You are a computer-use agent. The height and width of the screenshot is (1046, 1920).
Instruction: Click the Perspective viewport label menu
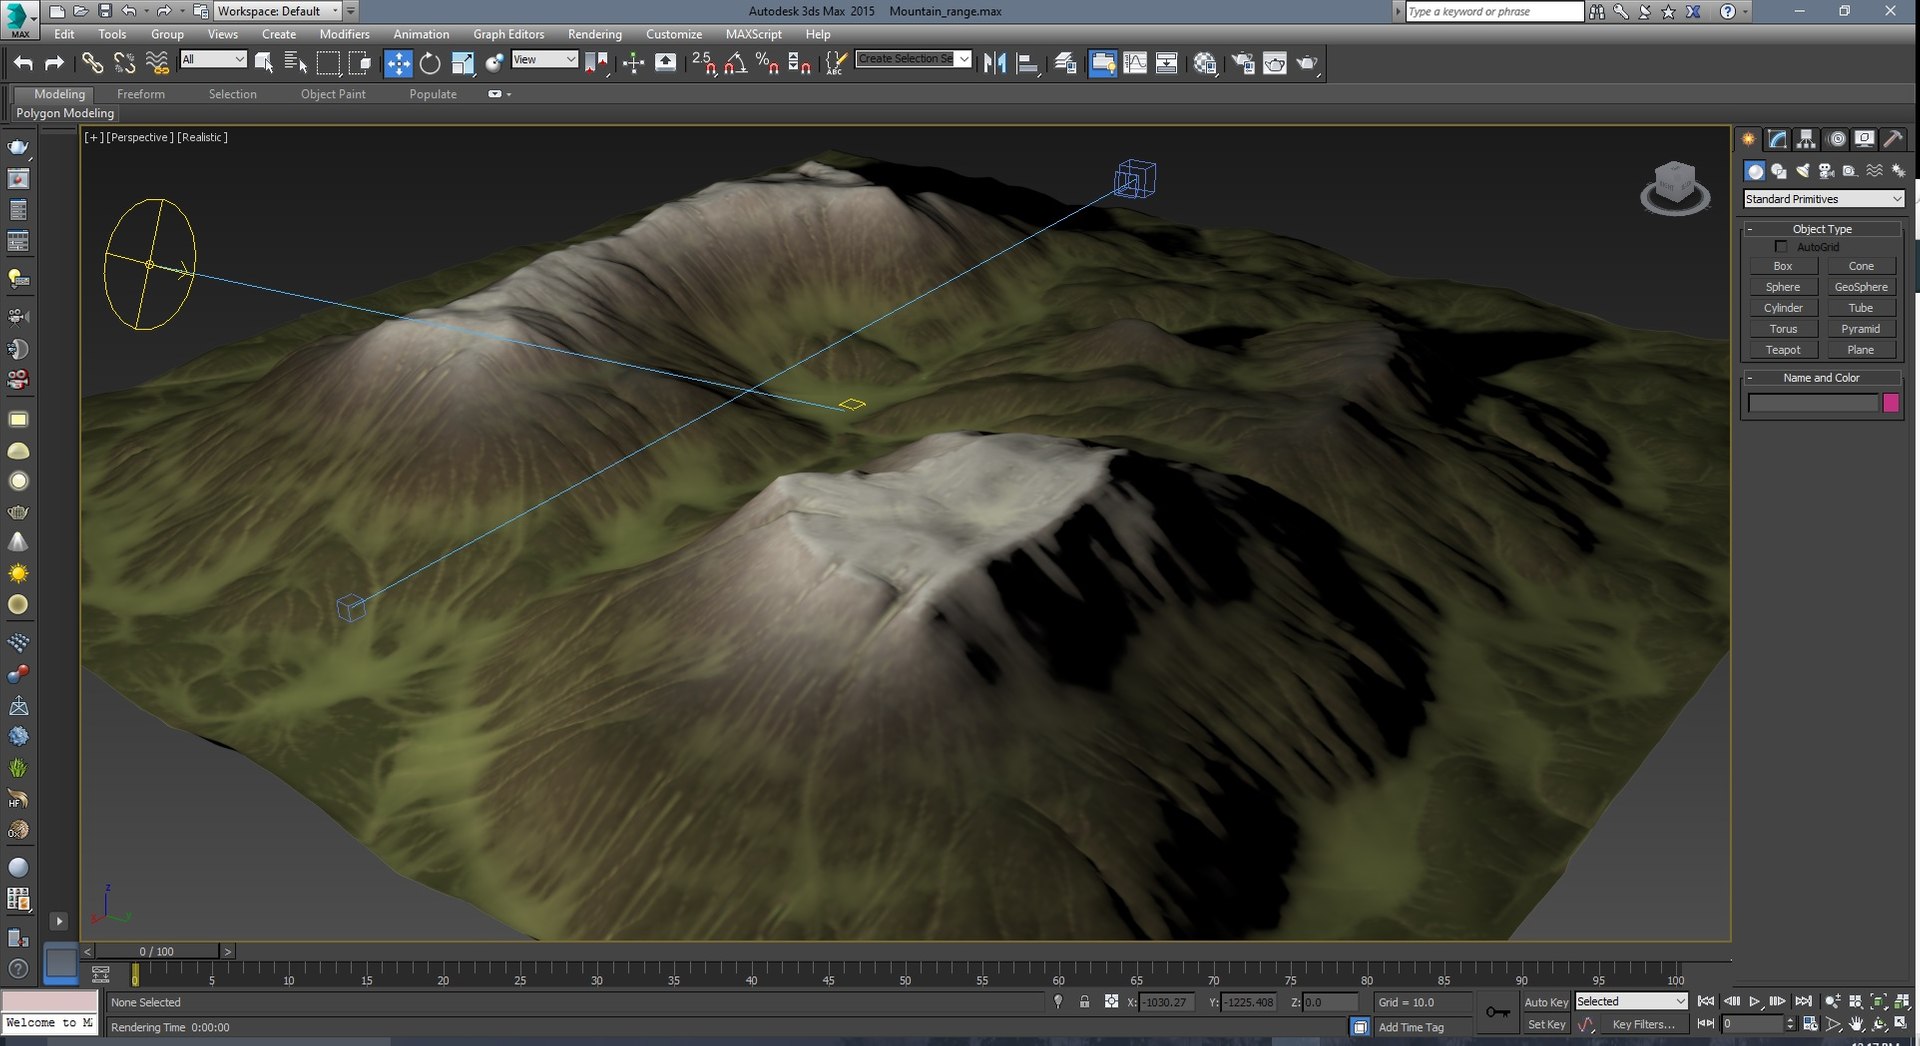140,137
